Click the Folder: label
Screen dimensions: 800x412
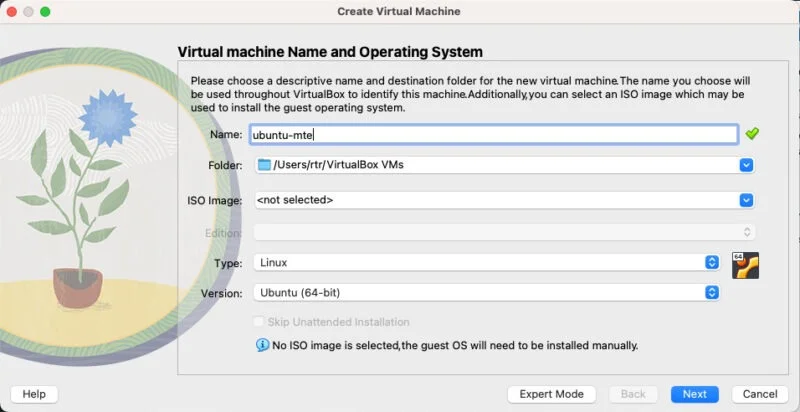point(225,165)
